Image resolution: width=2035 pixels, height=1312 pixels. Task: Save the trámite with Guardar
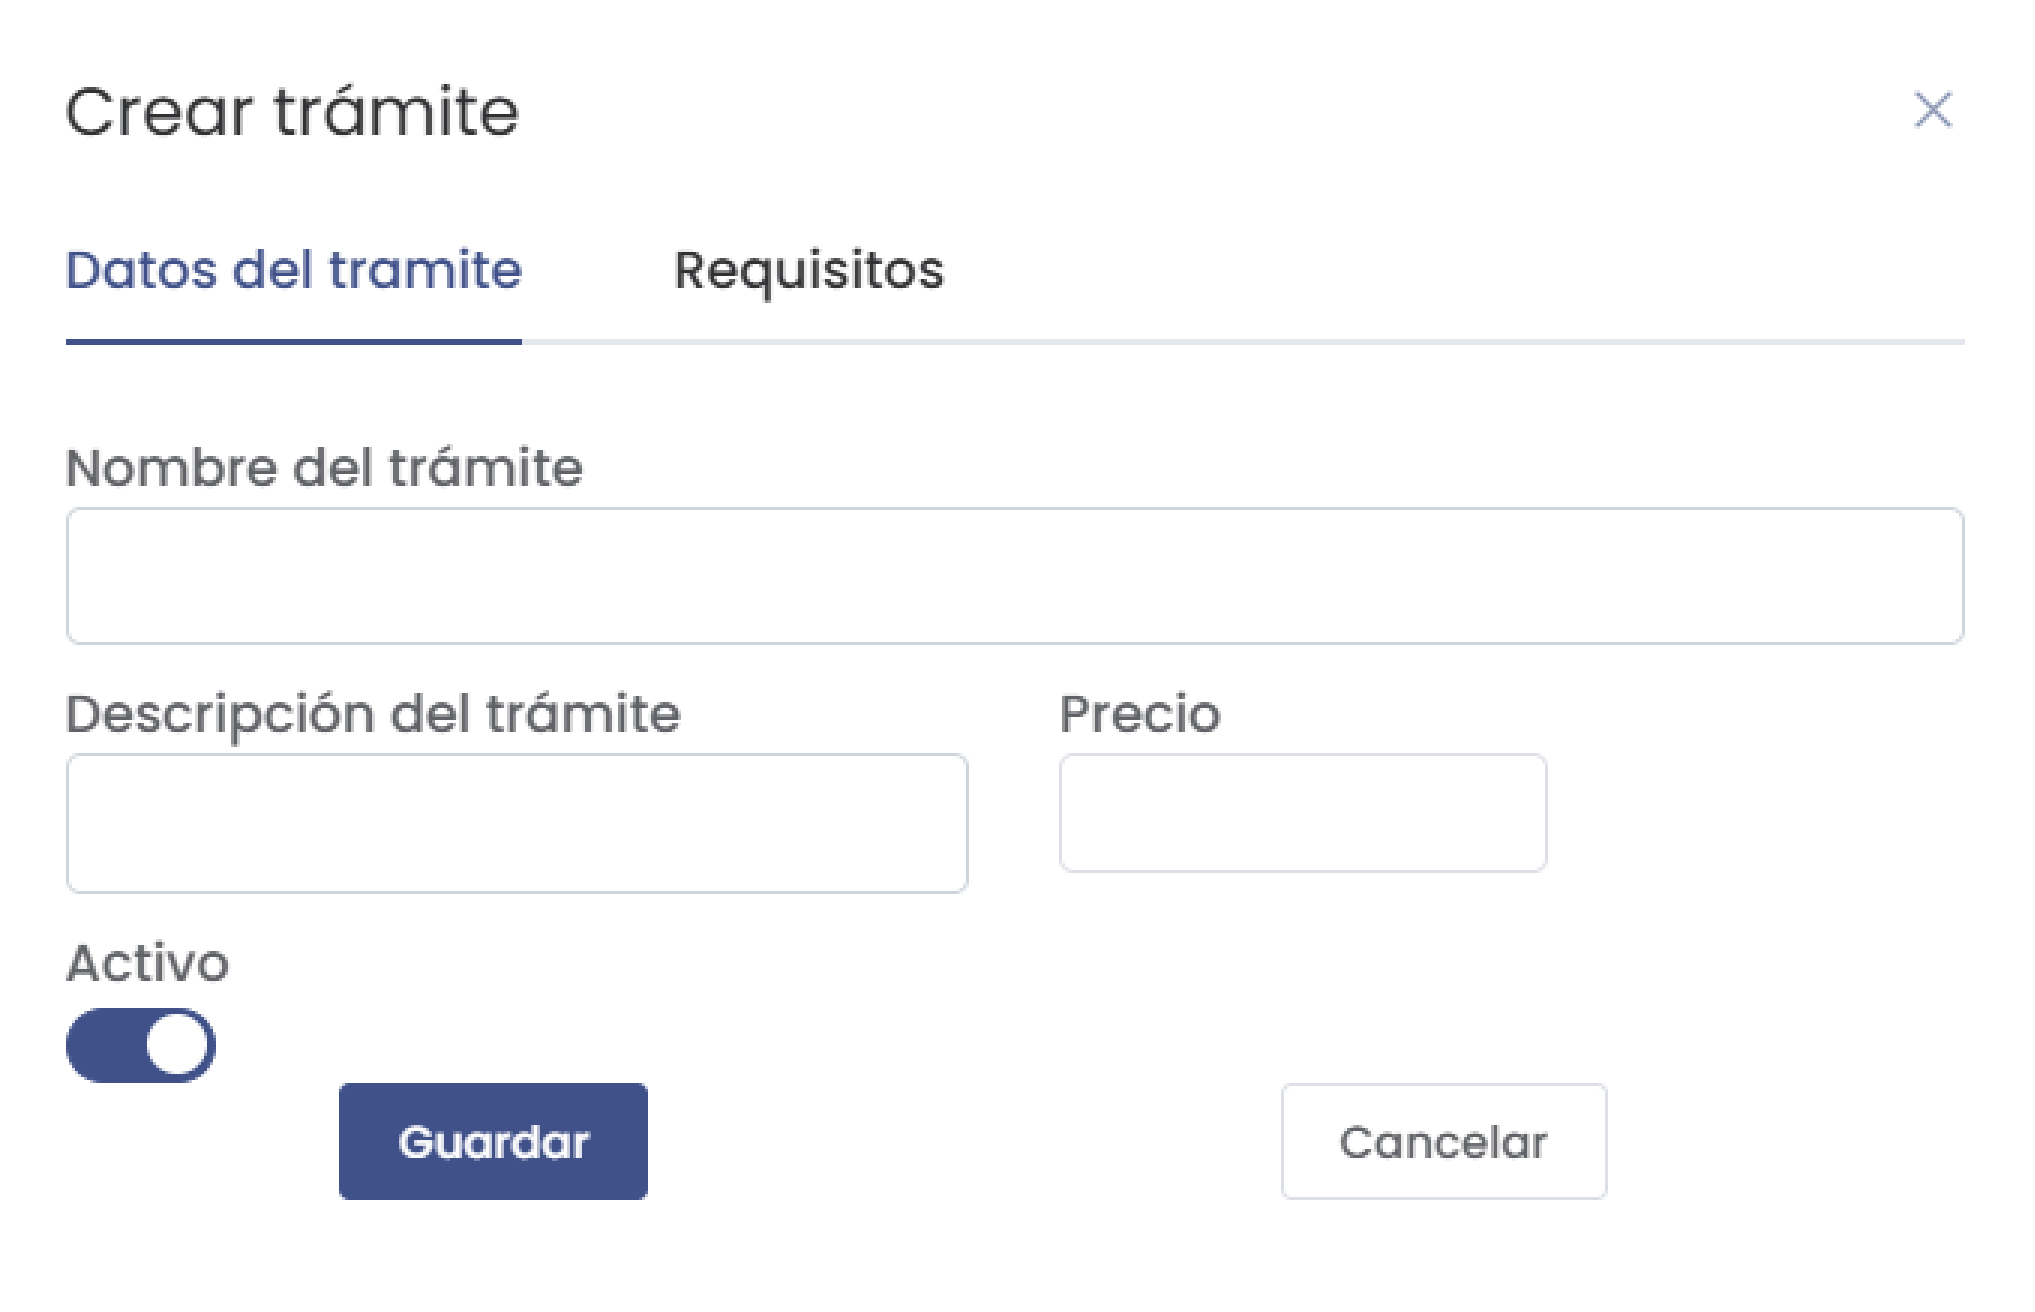494,1140
